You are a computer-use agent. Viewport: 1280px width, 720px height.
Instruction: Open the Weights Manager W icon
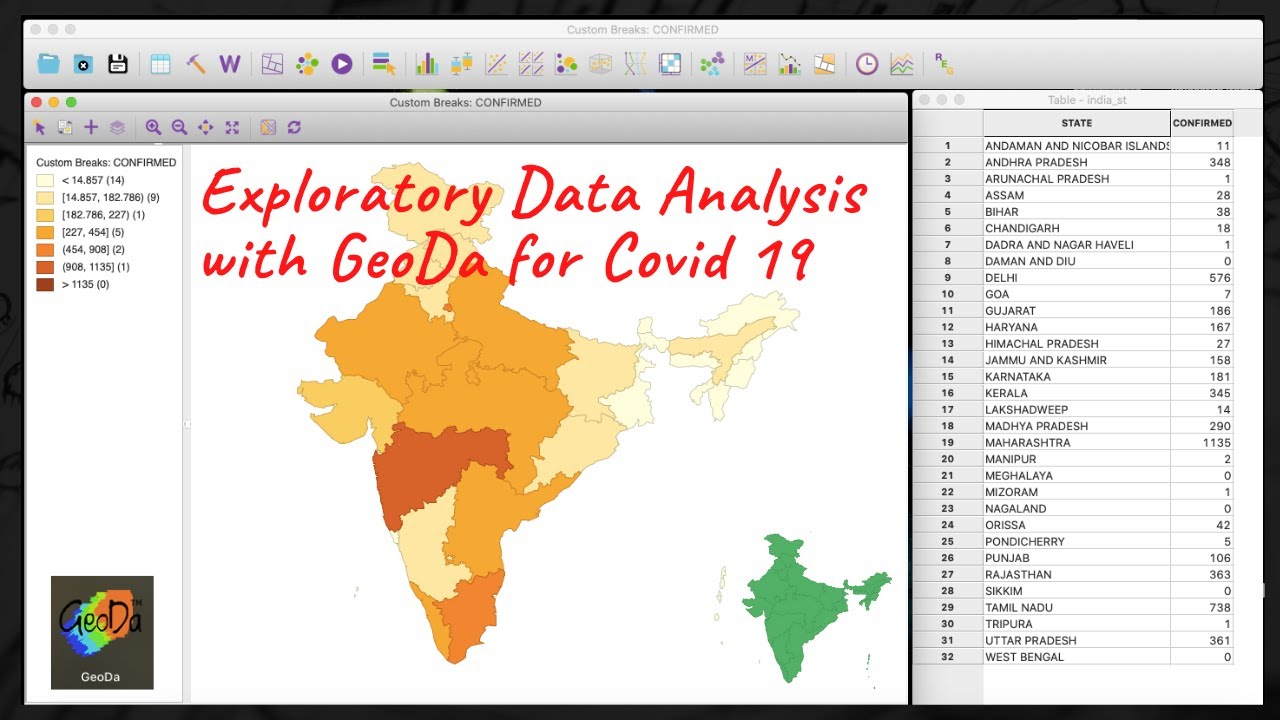[x=230, y=64]
